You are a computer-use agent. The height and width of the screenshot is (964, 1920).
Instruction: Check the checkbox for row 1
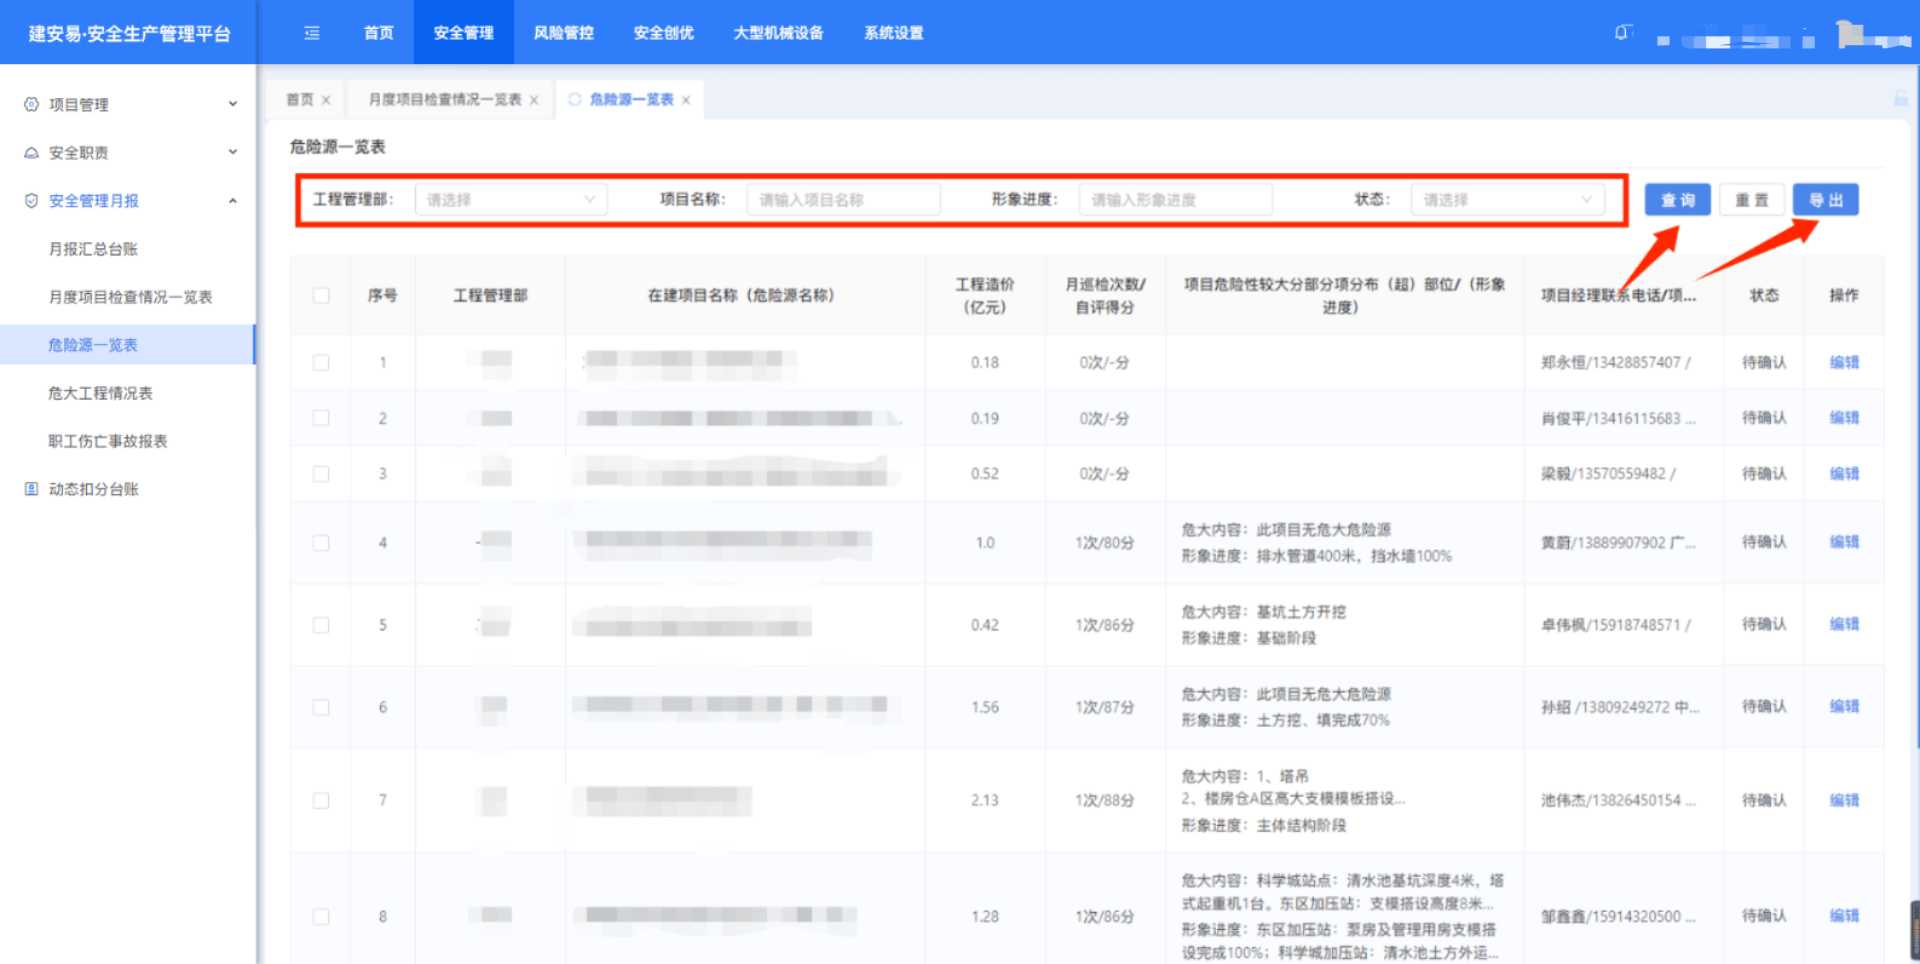[x=321, y=362]
